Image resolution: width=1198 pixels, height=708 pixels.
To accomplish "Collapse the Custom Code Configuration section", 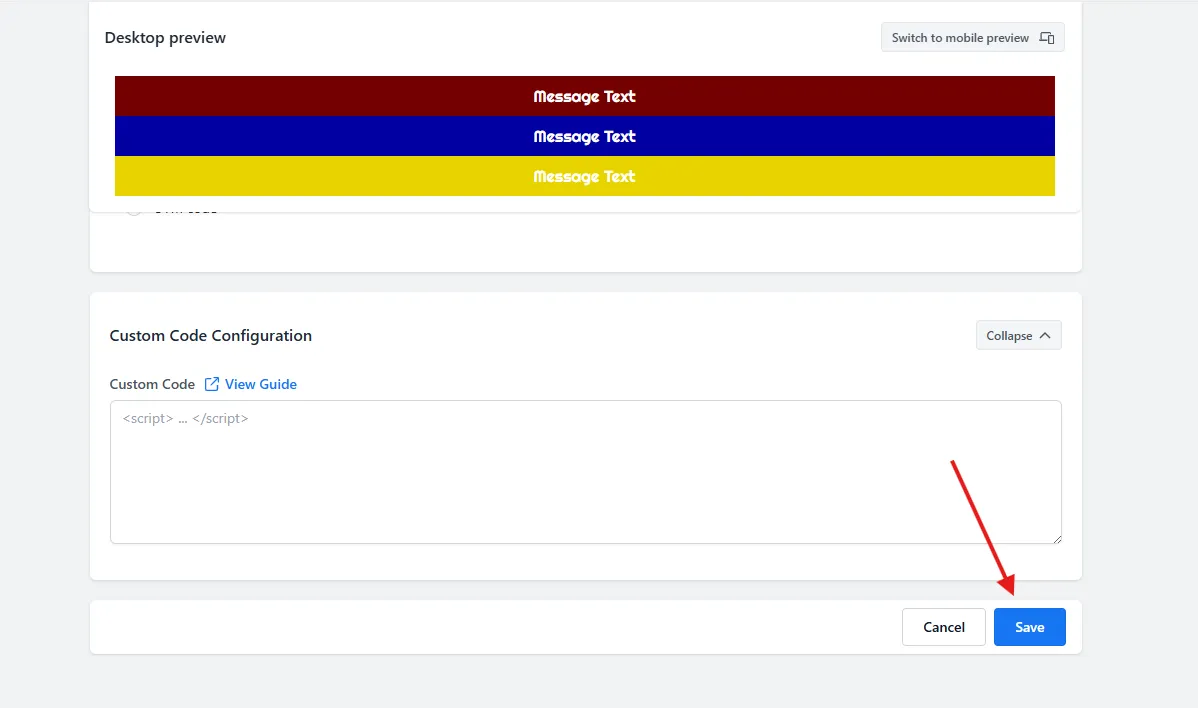I will coord(1018,335).
